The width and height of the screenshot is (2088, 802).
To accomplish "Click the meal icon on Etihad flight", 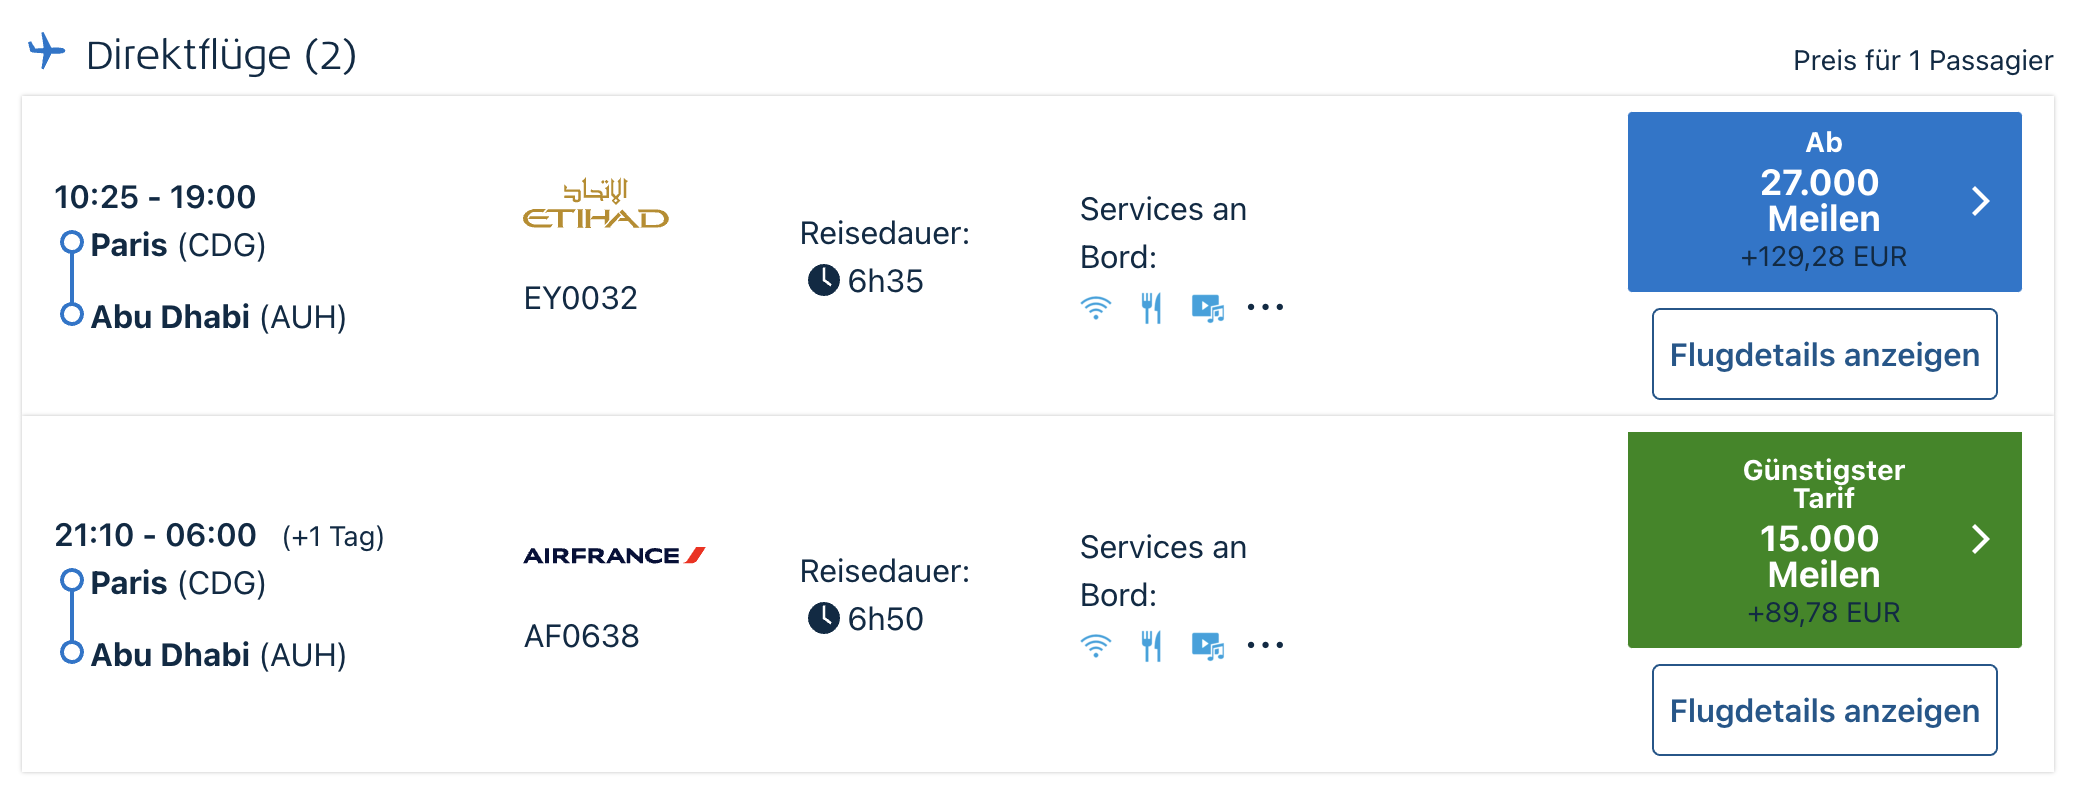I will [1151, 308].
